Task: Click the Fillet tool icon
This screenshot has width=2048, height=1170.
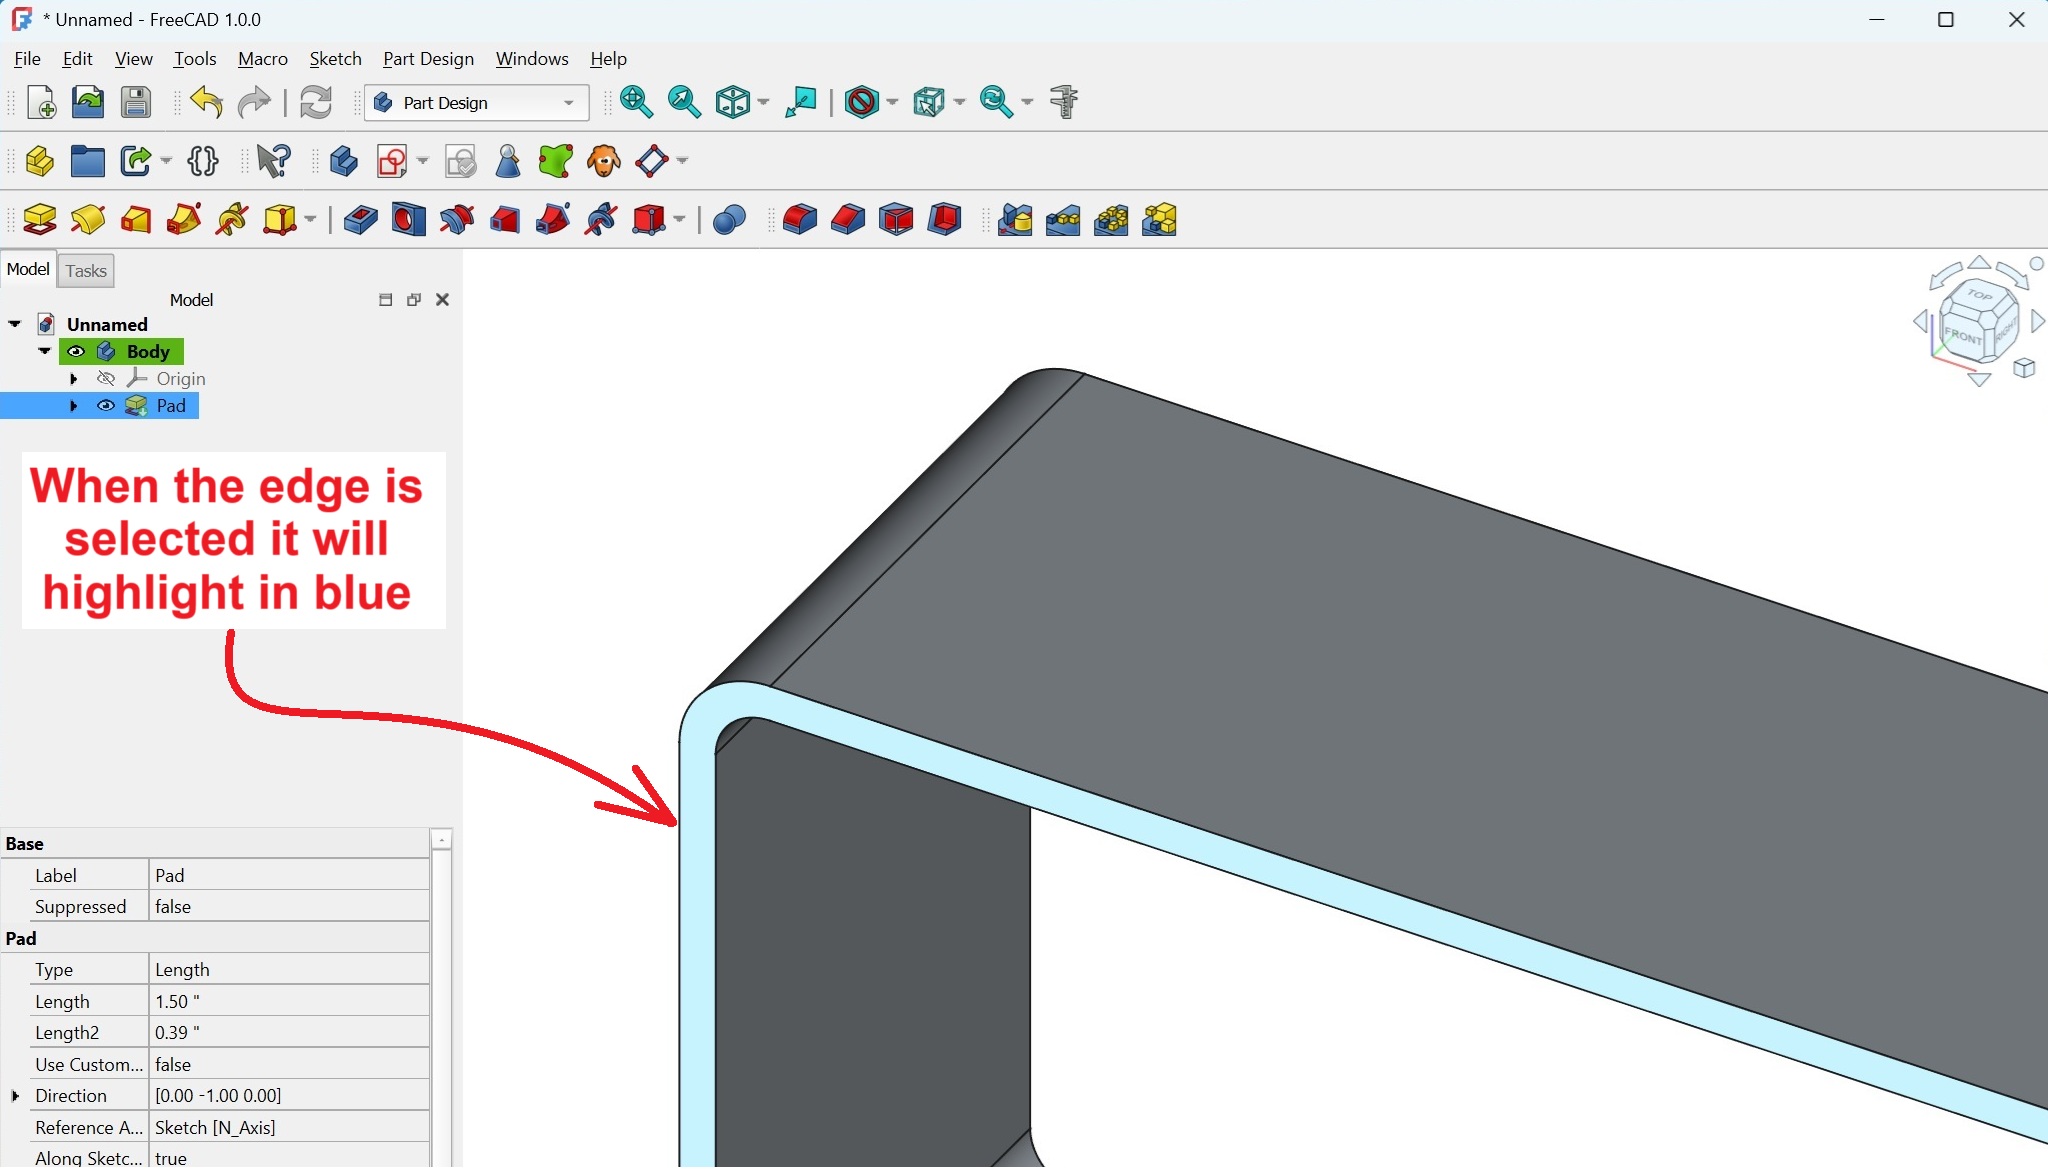Action: [800, 219]
